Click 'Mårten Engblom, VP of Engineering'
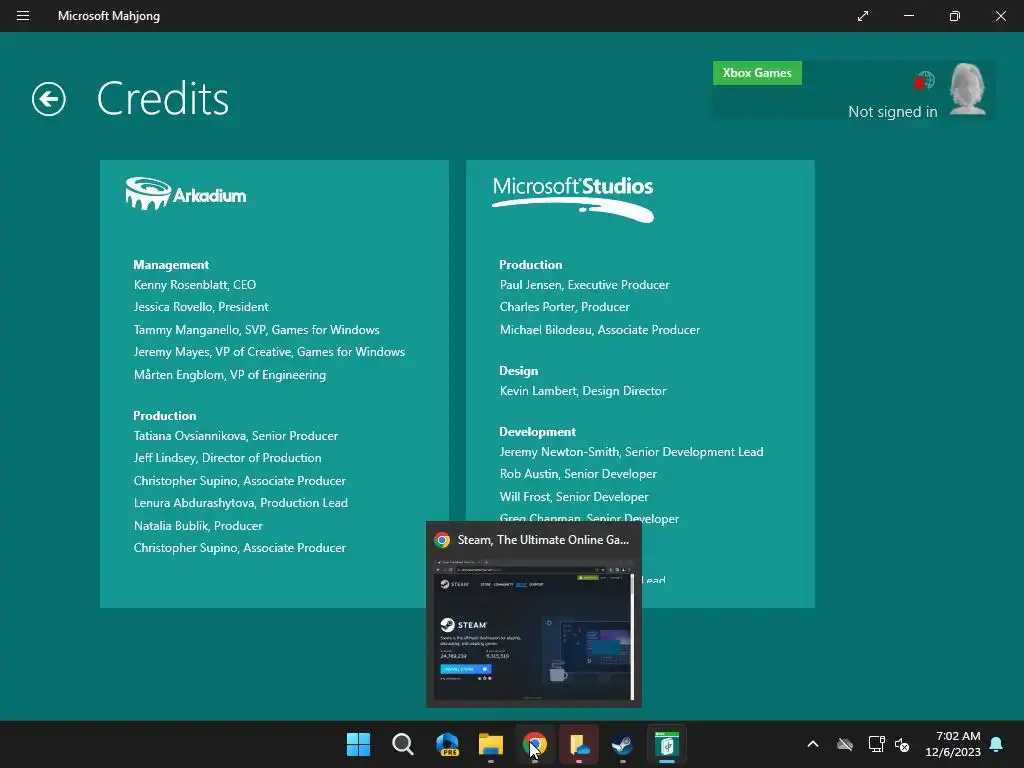The height and width of the screenshot is (768, 1024). click(x=230, y=375)
